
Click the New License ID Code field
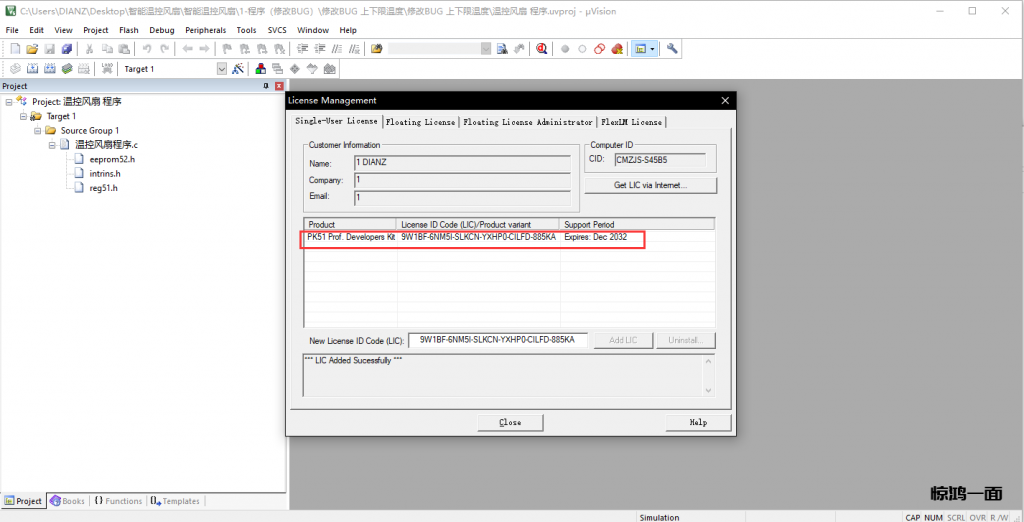497,340
